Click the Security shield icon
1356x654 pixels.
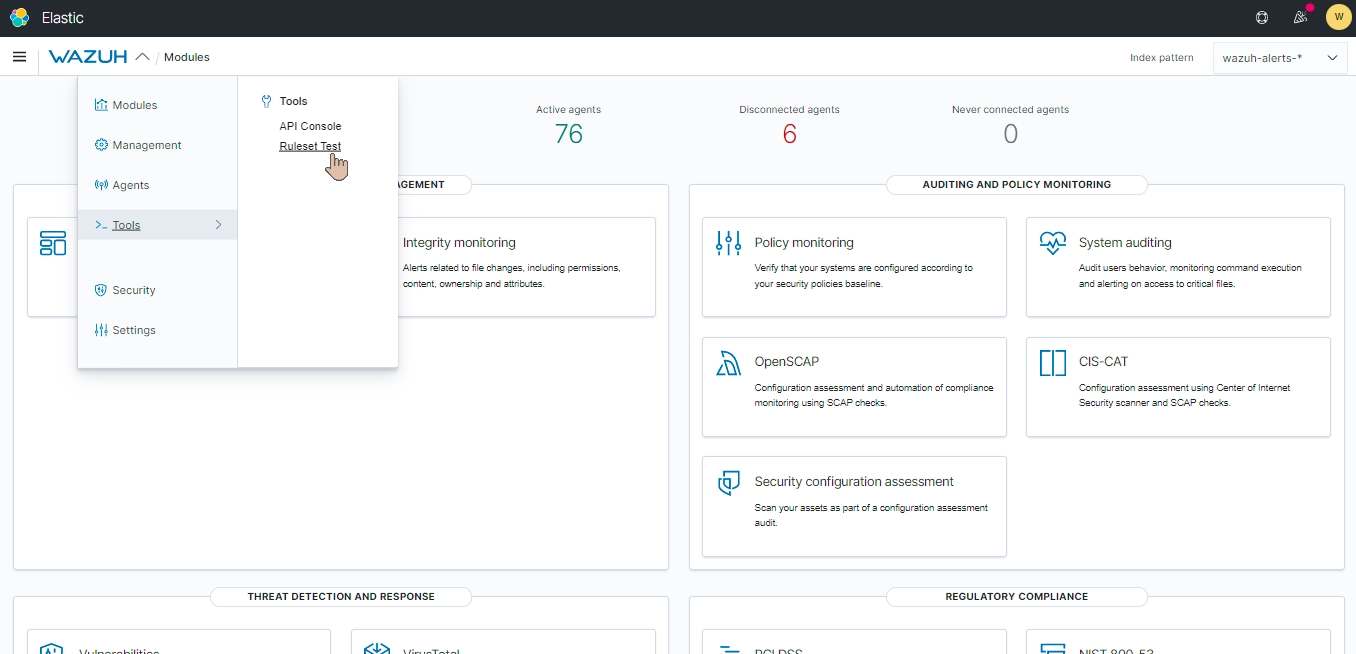(x=101, y=290)
